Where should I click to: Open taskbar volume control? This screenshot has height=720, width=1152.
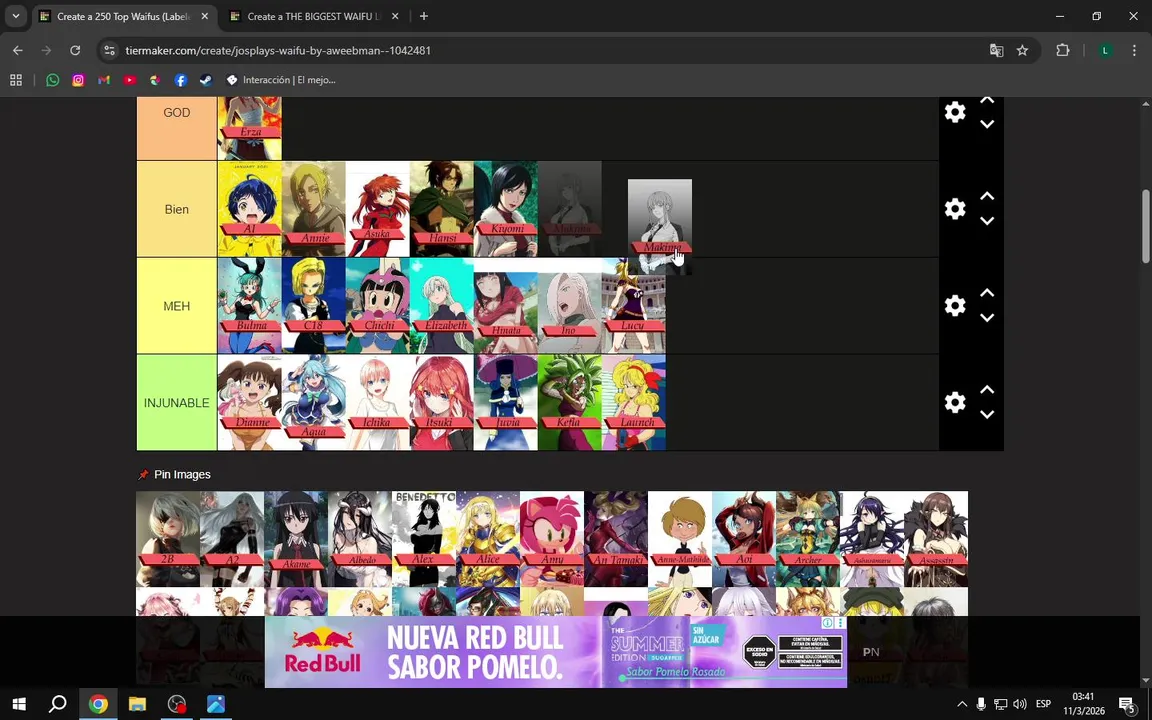pyautogui.click(x=1019, y=704)
